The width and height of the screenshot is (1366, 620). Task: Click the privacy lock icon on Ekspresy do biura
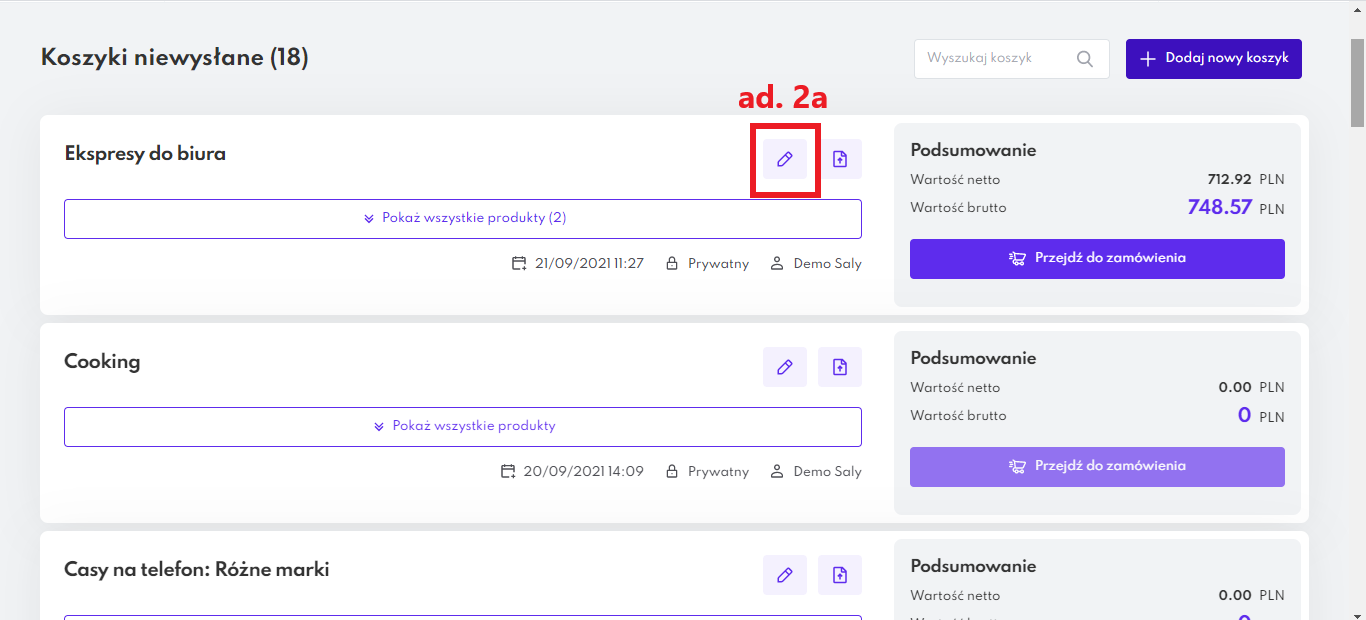tap(673, 264)
